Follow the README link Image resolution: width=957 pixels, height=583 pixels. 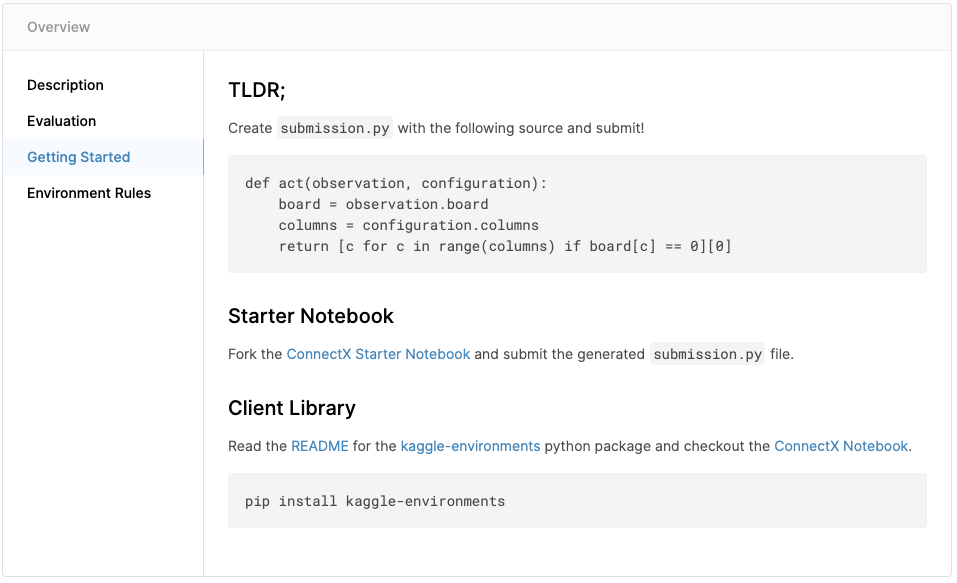click(320, 446)
